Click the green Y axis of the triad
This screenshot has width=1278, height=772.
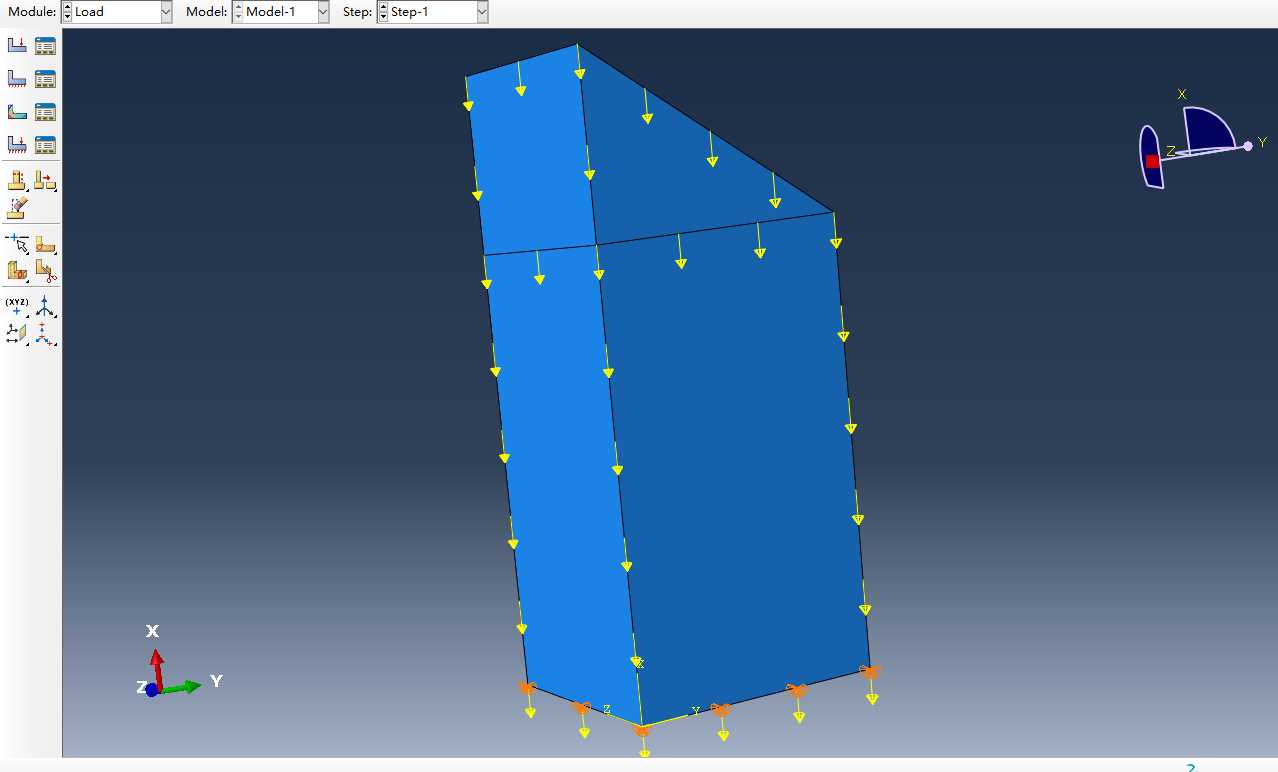[x=182, y=687]
